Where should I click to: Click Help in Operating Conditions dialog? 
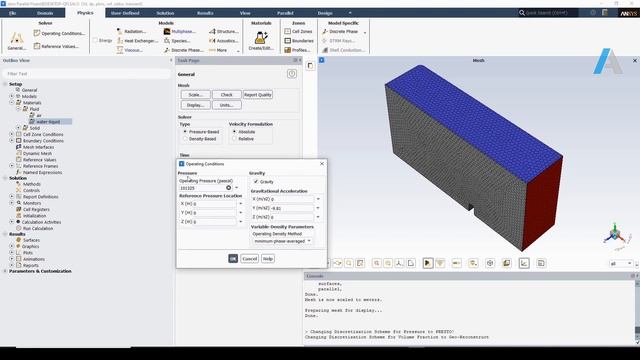click(268, 259)
